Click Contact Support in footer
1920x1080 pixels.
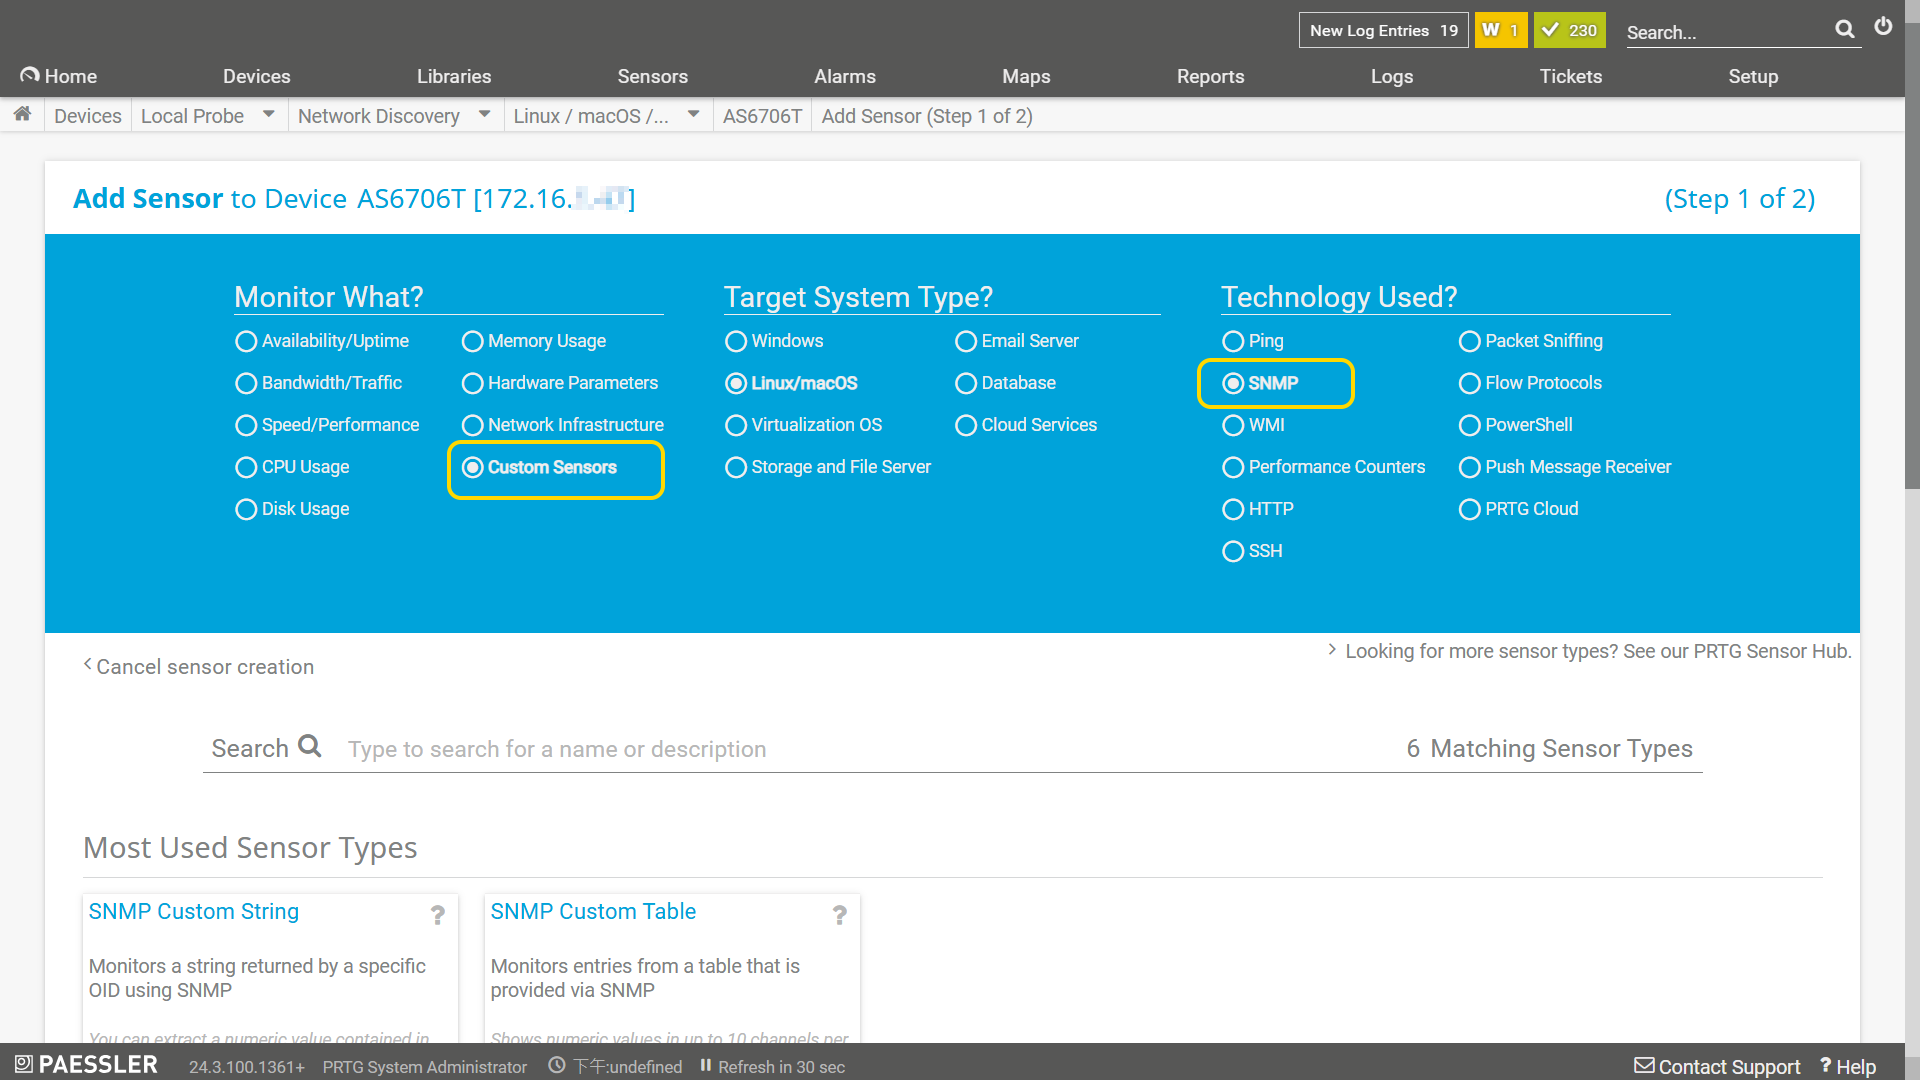1717,1066
